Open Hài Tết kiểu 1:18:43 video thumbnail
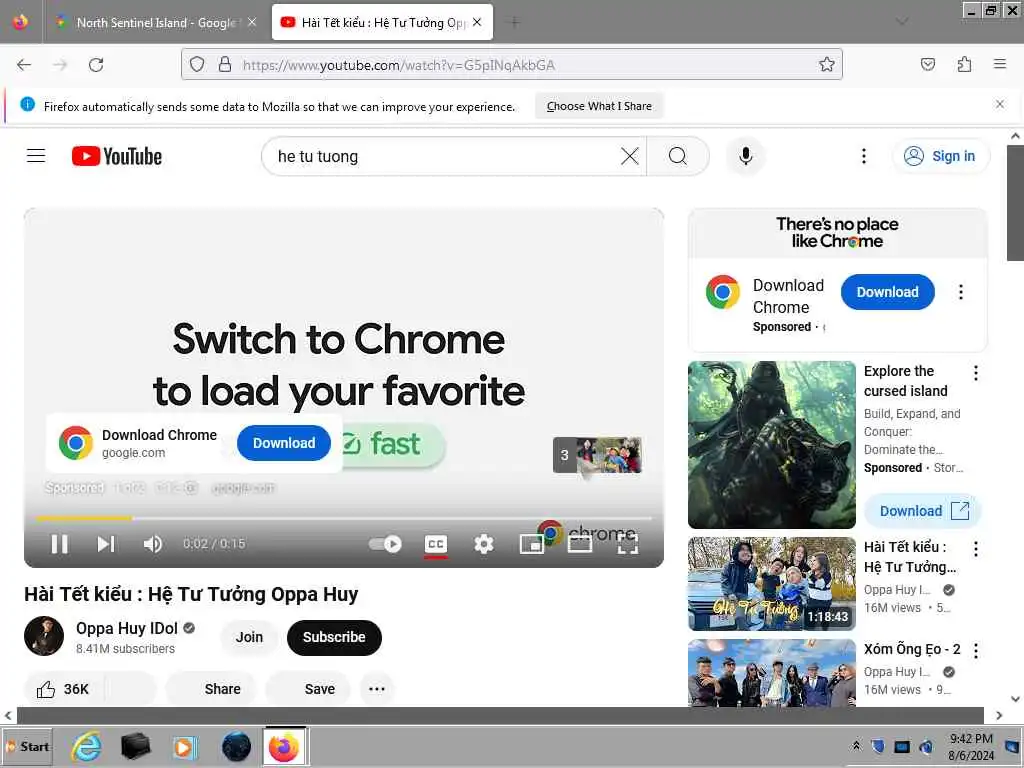Viewport: 1024px width, 768px height. tap(772, 584)
